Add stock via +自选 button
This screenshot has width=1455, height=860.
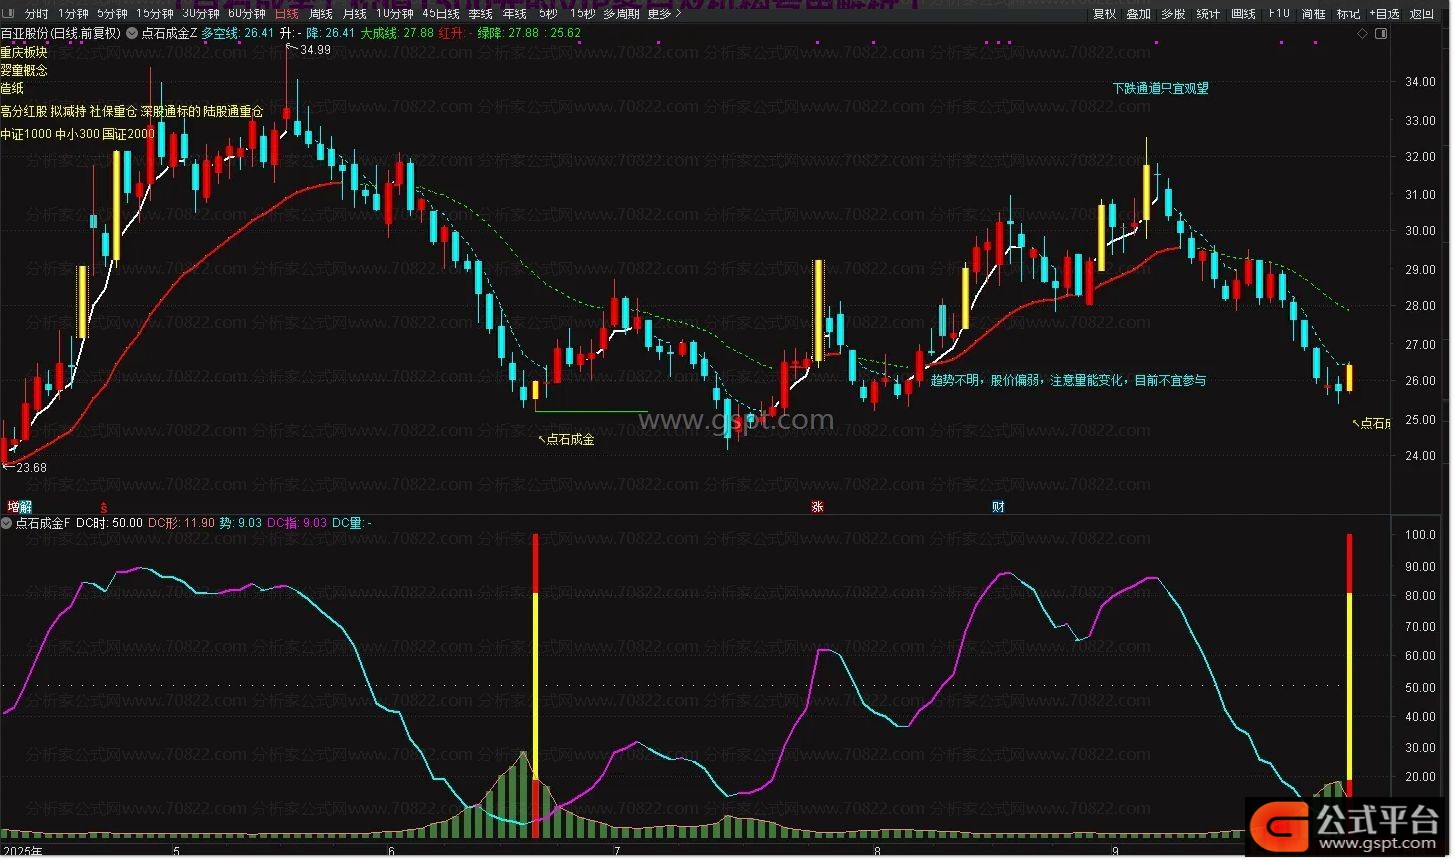(1384, 14)
